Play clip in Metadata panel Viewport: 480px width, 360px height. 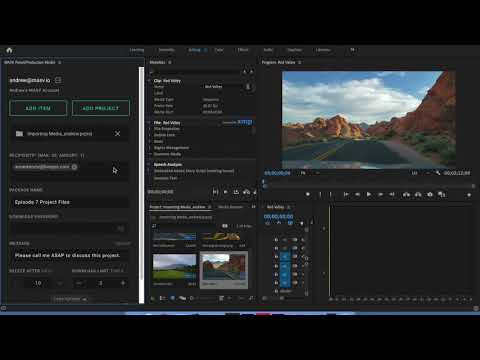click(226, 192)
